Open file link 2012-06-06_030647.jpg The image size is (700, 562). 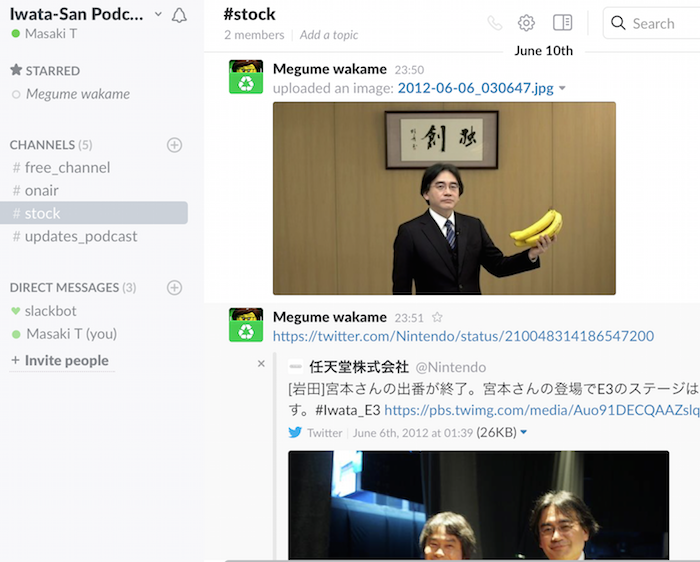click(475, 88)
